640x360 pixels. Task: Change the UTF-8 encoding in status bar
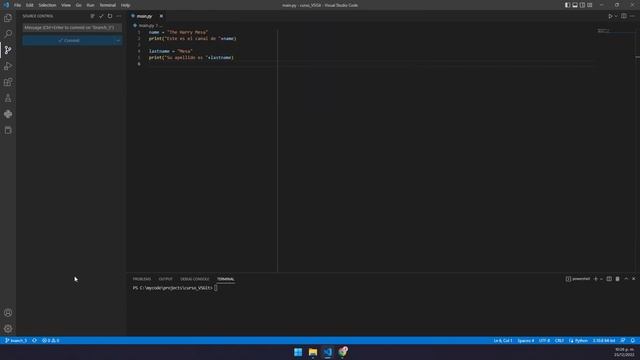[x=544, y=340]
